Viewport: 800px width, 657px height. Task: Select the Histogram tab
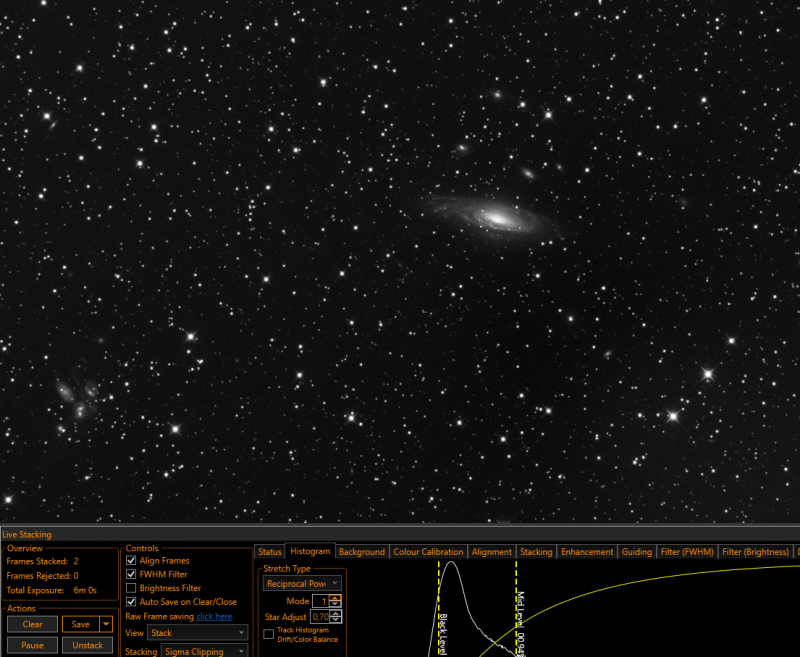[x=310, y=551]
